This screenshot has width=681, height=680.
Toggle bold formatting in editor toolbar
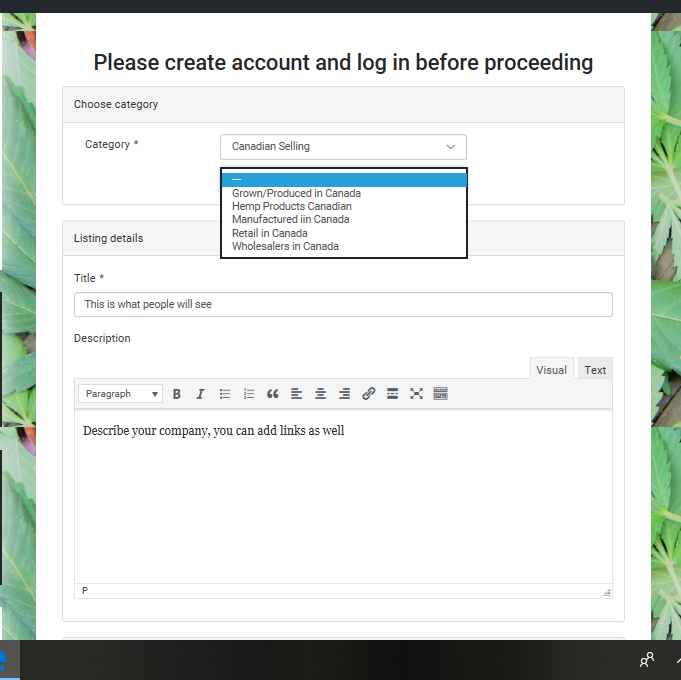click(x=176, y=394)
